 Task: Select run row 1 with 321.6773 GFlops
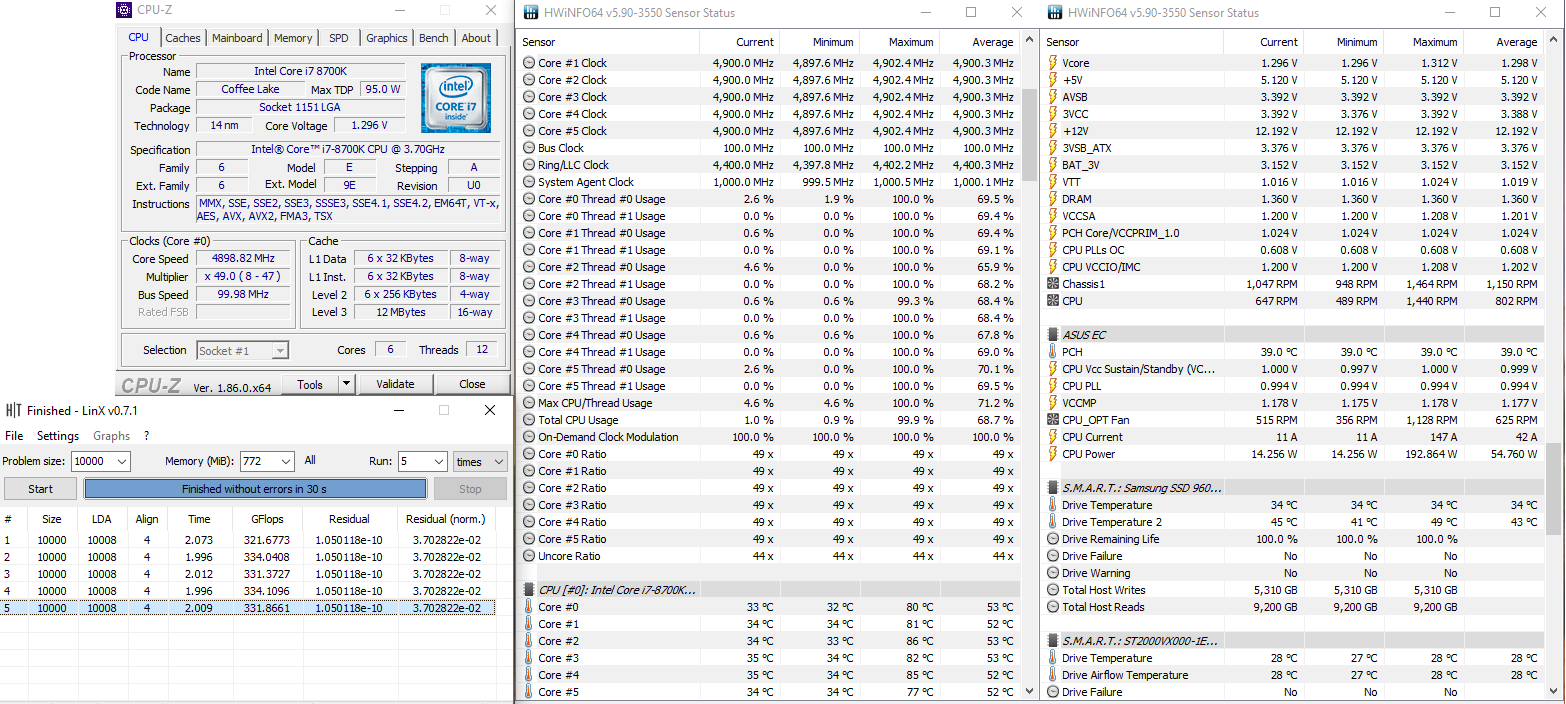(248, 540)
